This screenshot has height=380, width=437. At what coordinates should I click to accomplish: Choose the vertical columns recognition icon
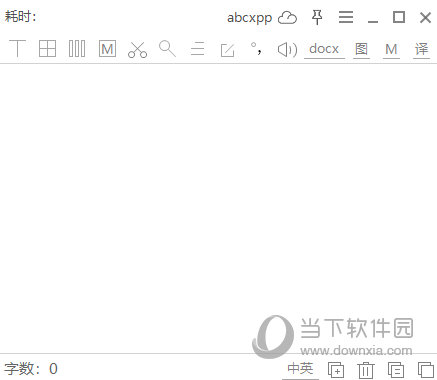[x=77, y=49]
